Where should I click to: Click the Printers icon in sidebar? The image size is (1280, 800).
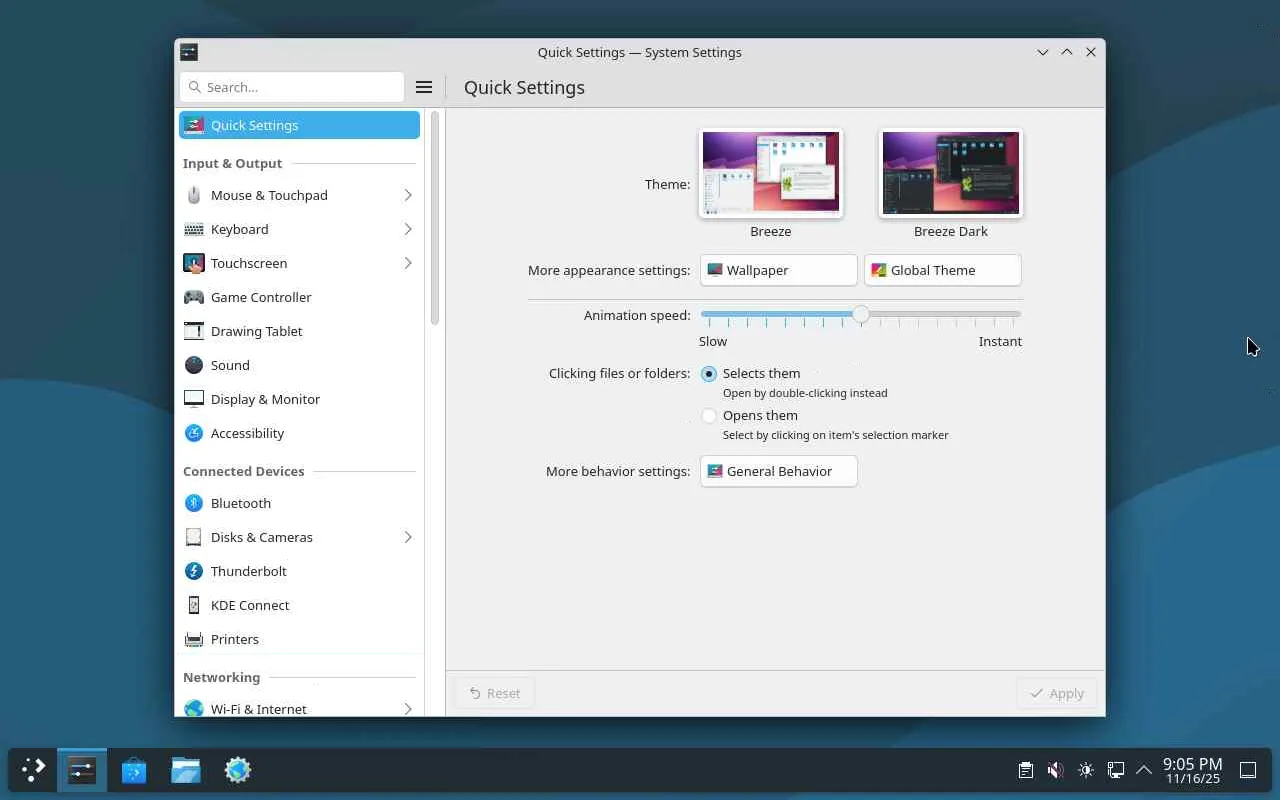194,639
